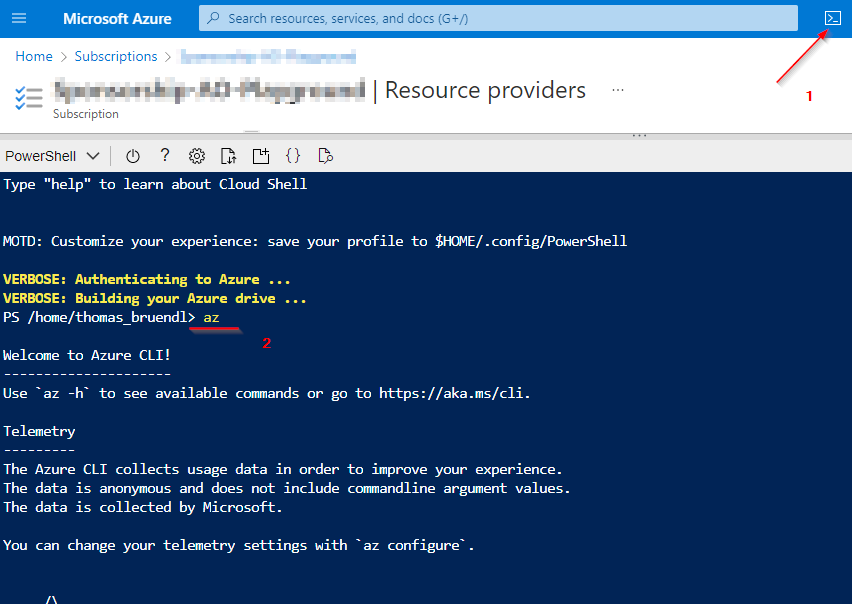
Task: Click the 'az' command in the prompt
Action: click(211, 318)
